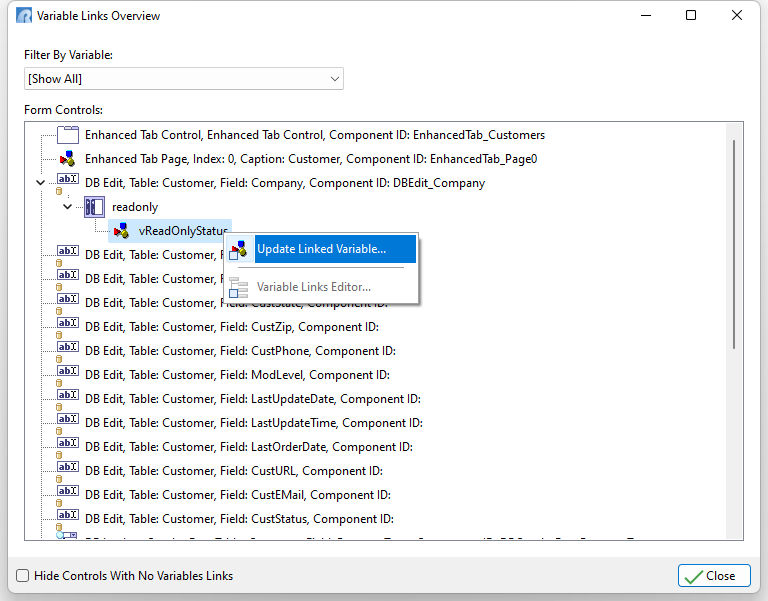Select the DB Edit Field LastUpdateTime row
Viewport: 768px width, 601px height.
point(254,423)
